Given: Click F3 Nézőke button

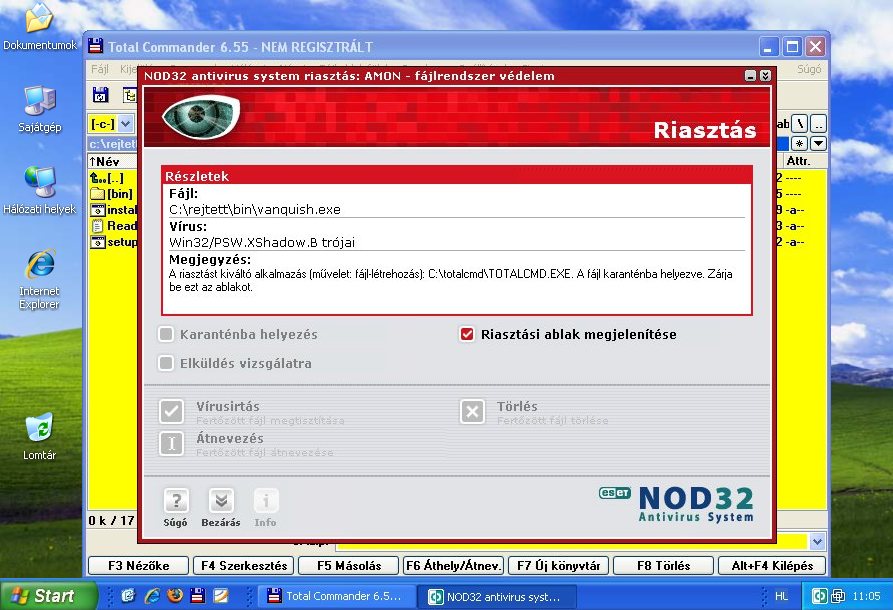Looking at the screenshot, I should (138, 566).
